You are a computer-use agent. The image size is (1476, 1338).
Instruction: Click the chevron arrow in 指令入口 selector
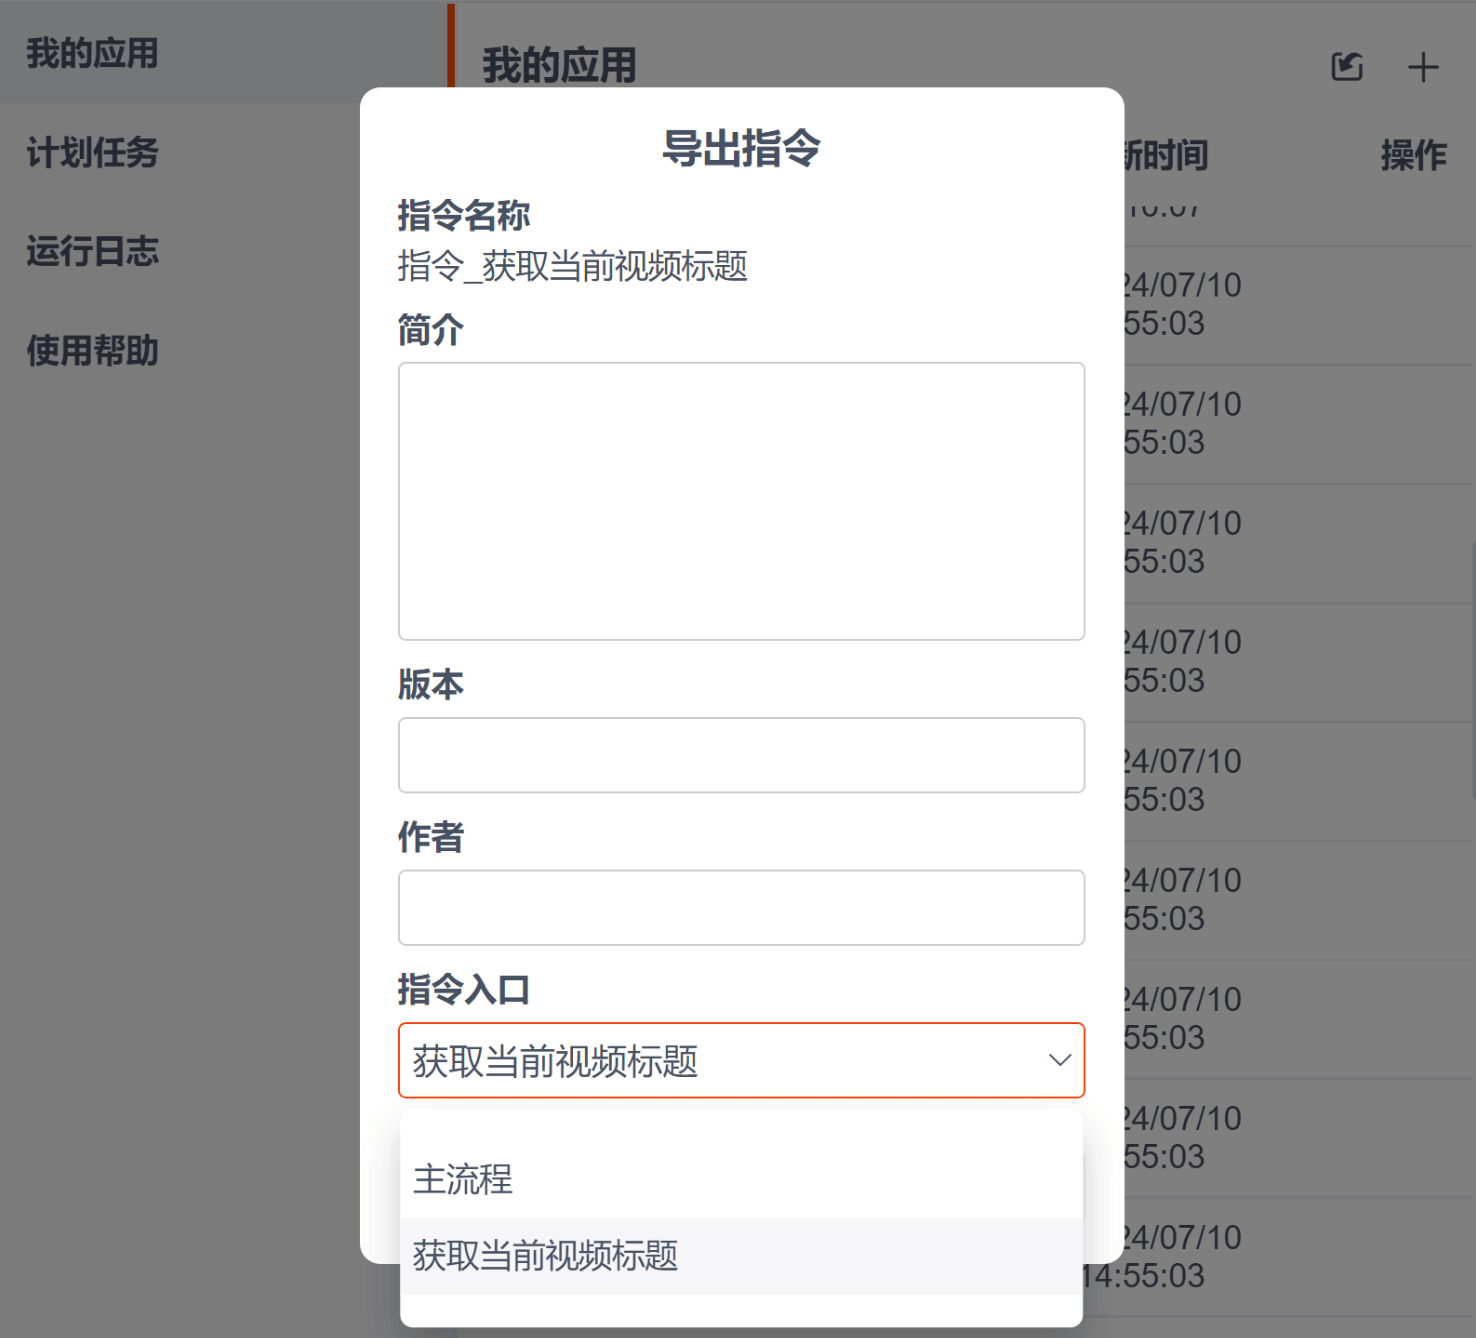(x=1059, y=1060)
